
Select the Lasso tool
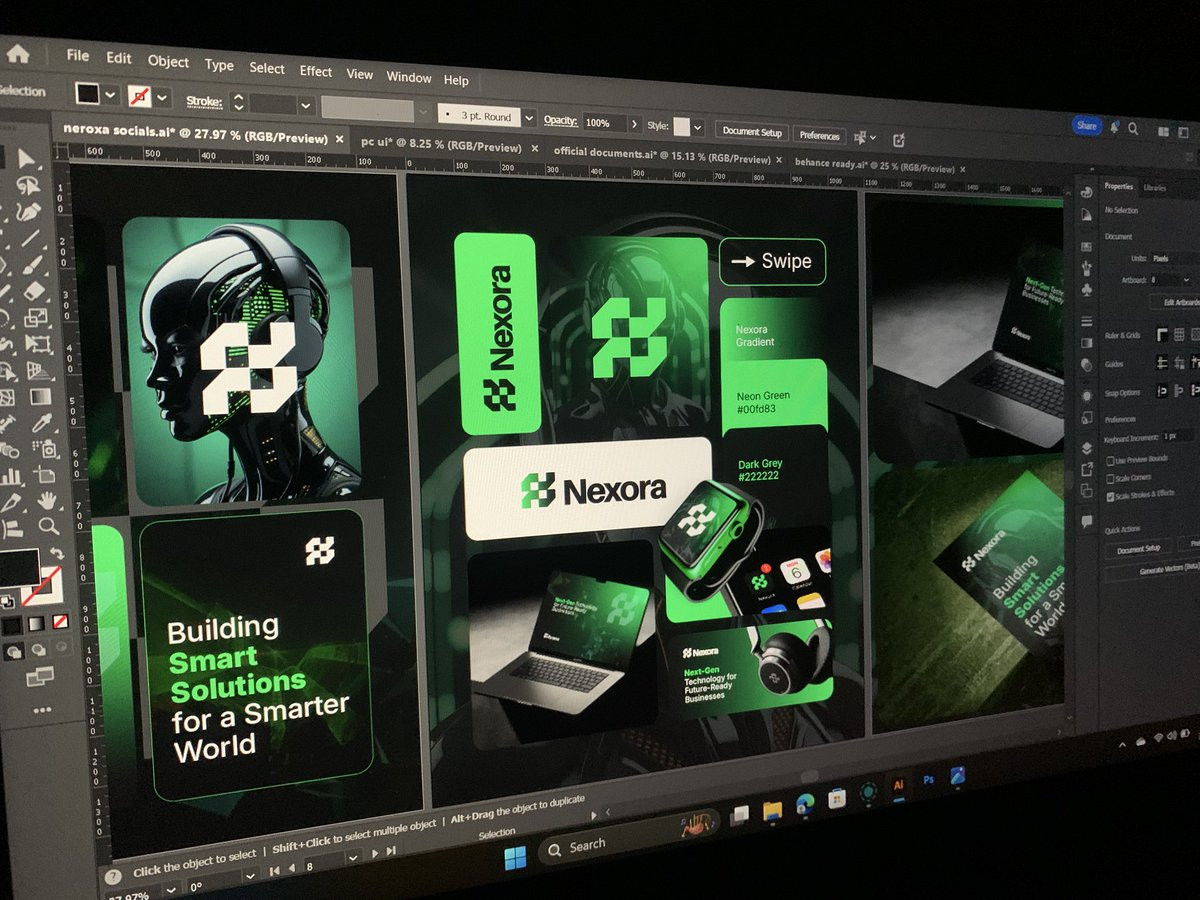click(28, 186)
